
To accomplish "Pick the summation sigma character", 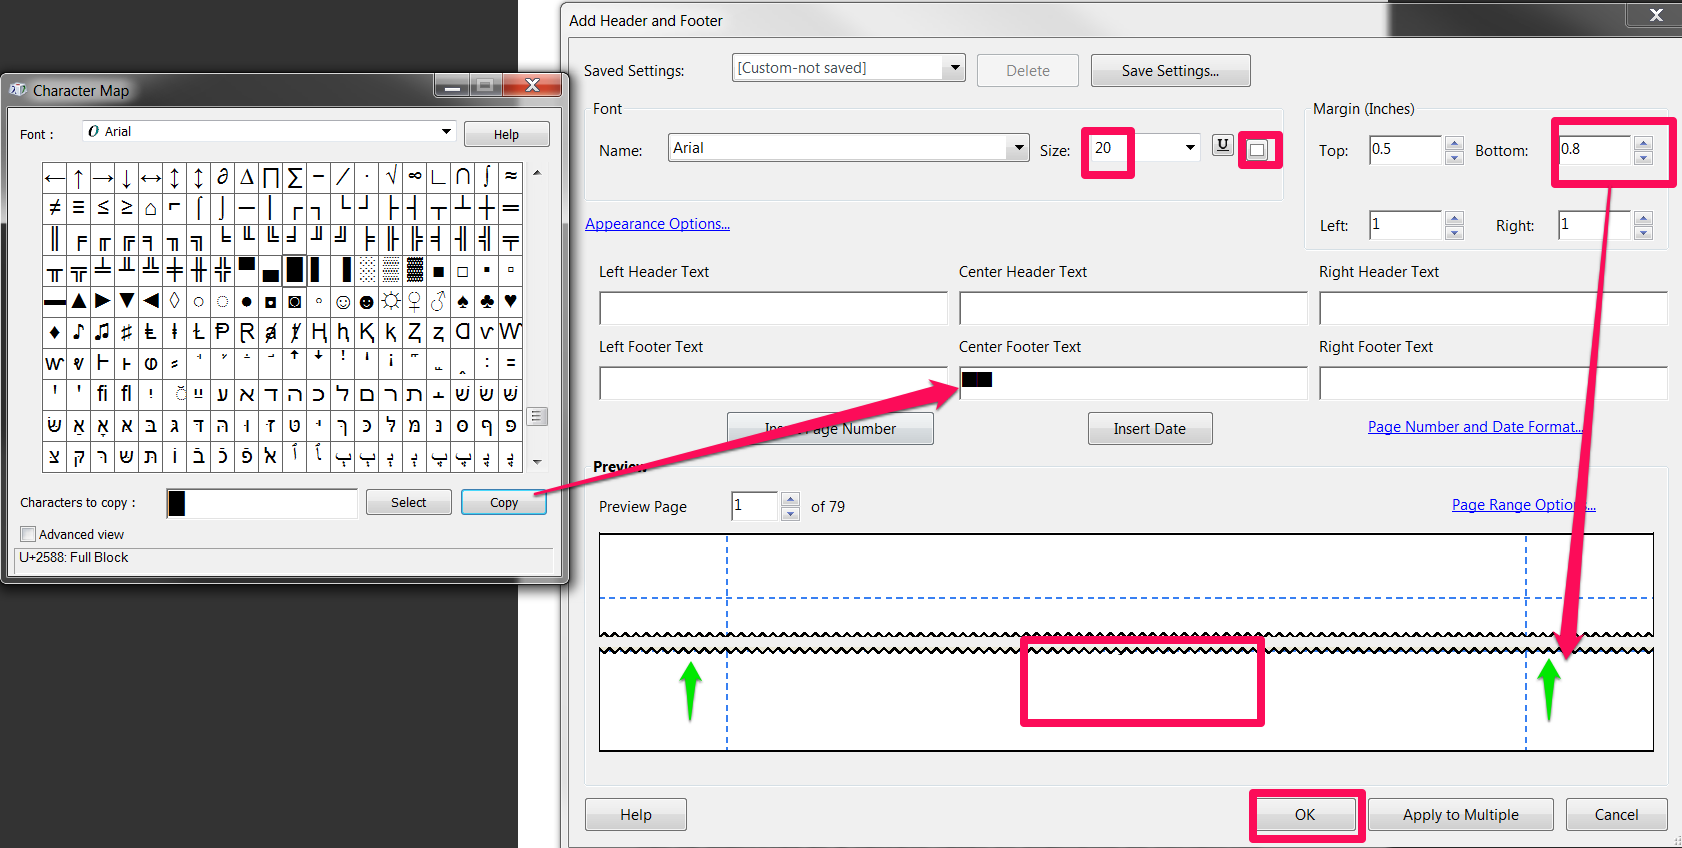I will pos(295,178).
